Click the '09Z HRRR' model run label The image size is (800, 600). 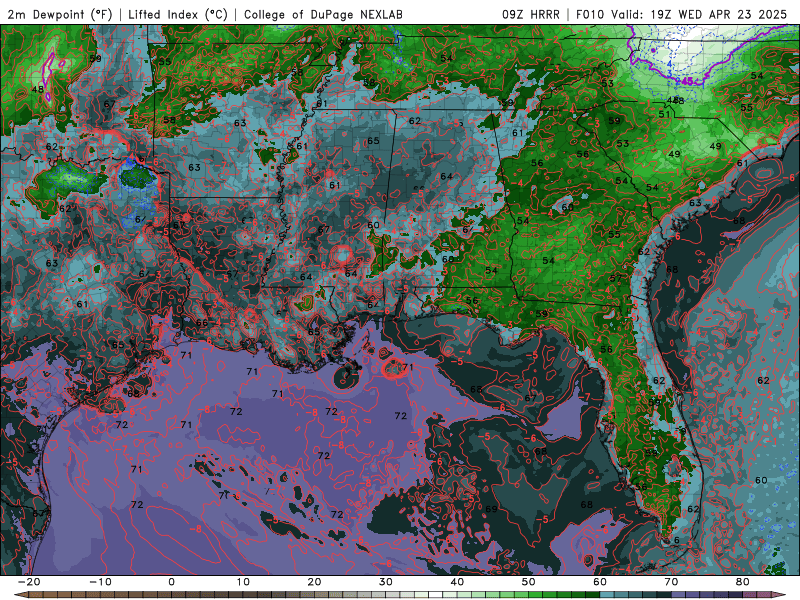point(531,15)
